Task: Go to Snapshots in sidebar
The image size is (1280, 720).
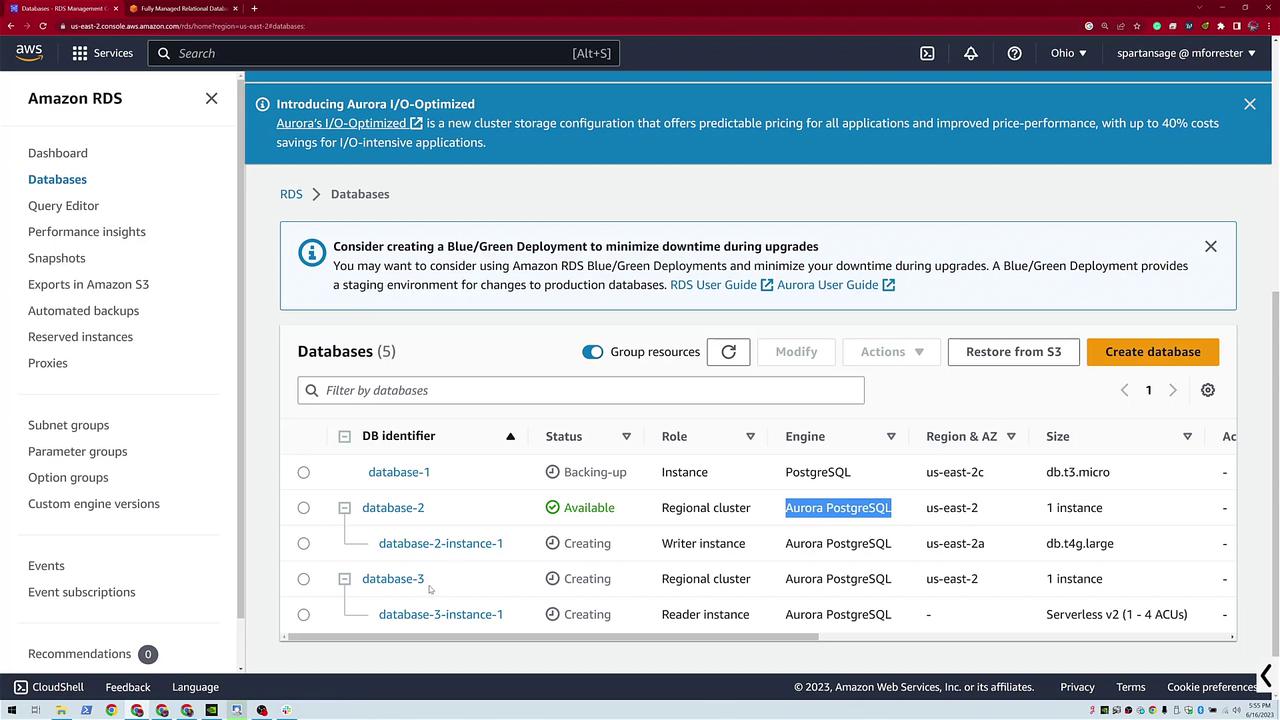Action: [x=57, y=258]
